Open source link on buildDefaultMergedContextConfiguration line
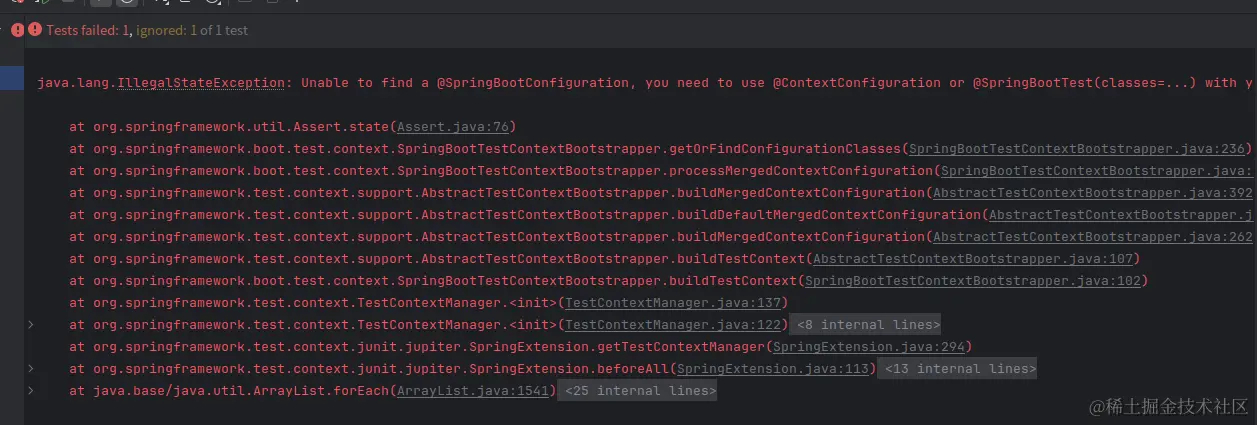 click(1121, 215)
